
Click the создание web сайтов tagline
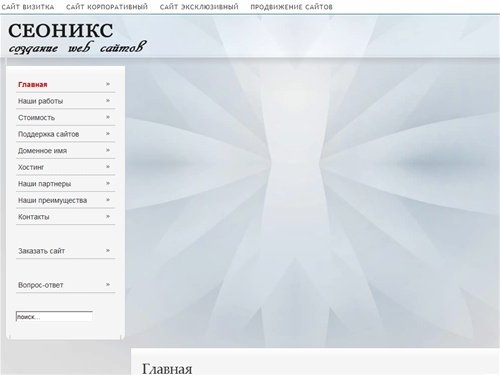77,48
